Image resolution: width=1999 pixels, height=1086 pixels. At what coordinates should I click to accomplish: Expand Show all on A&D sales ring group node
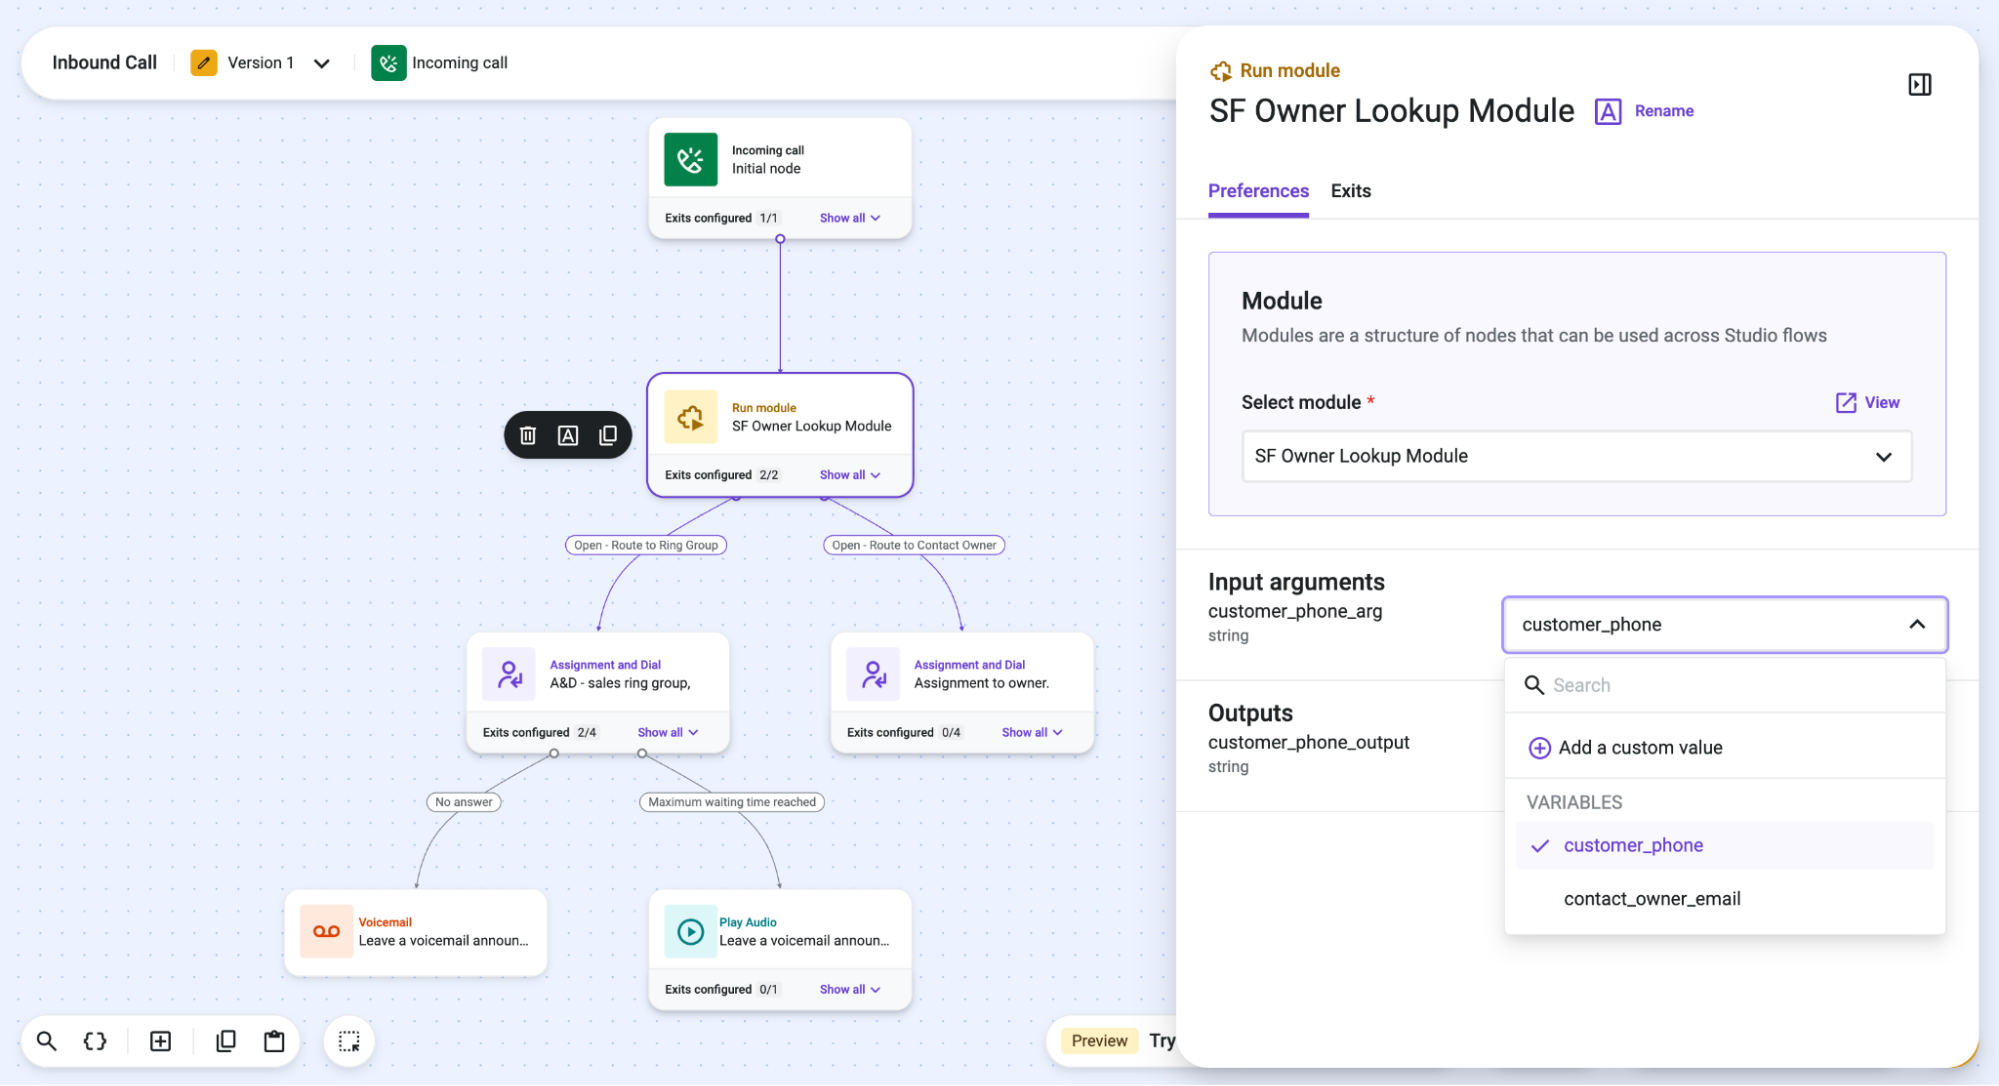click(x=668, y=732)
